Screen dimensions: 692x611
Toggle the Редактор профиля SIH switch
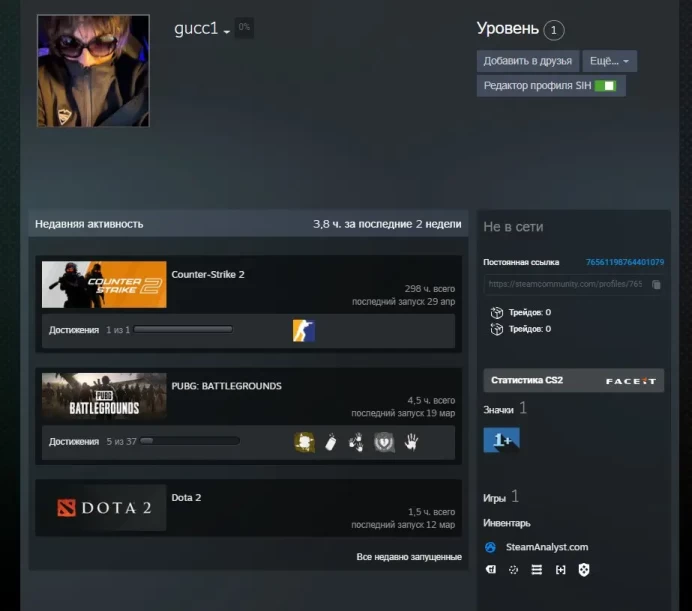pos(605,86)
